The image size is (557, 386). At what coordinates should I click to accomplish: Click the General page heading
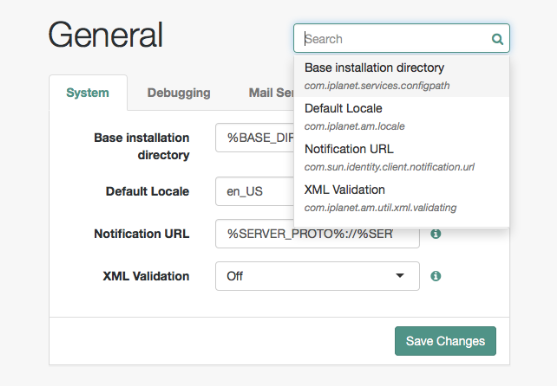106,35
